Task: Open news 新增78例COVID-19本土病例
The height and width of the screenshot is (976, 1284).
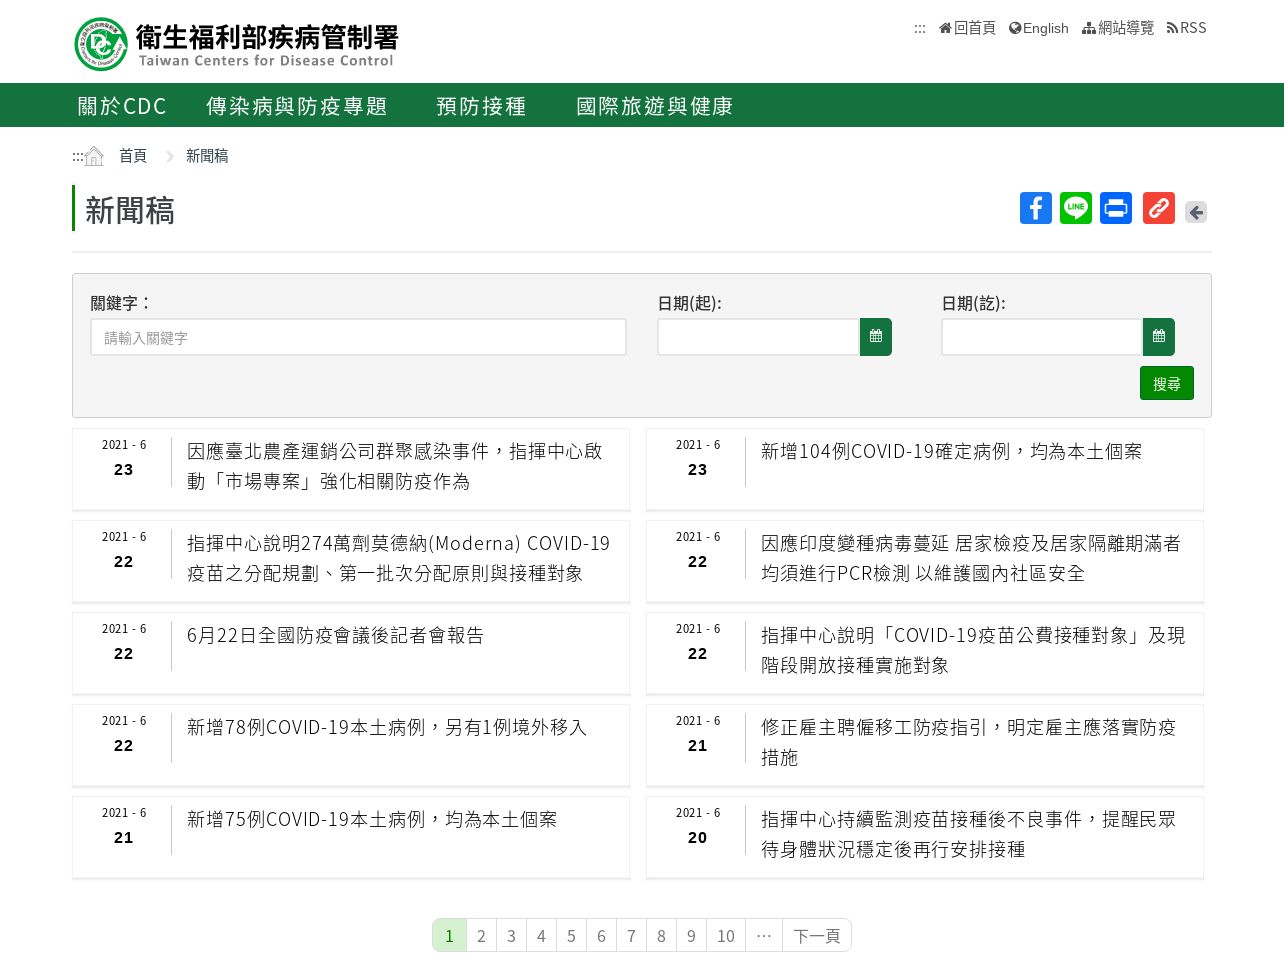Action: [387, 728]
